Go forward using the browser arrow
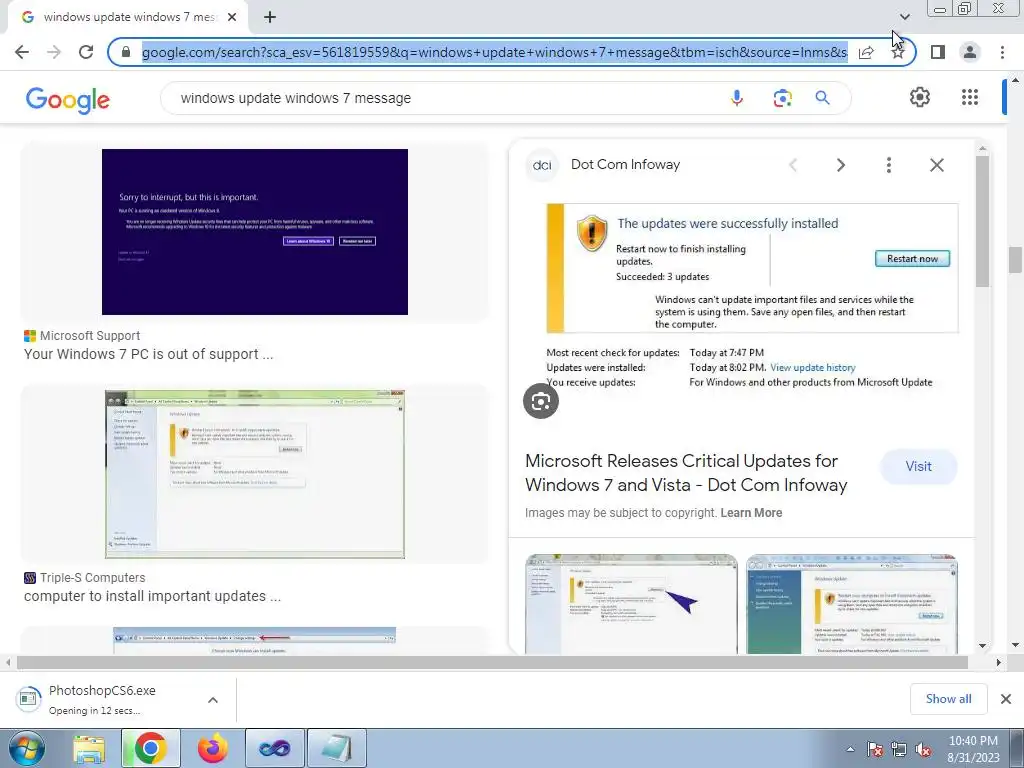Screen dimensions: 1024x768 [x=54, y=52]
